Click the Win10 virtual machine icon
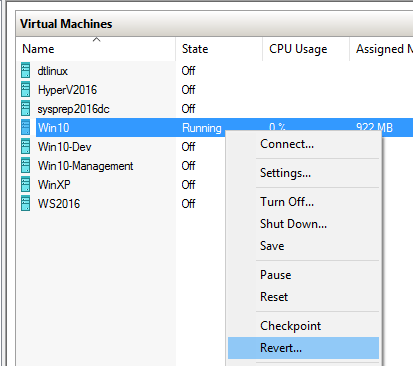This screenshot has width=413, height=366. click(25, 127)
